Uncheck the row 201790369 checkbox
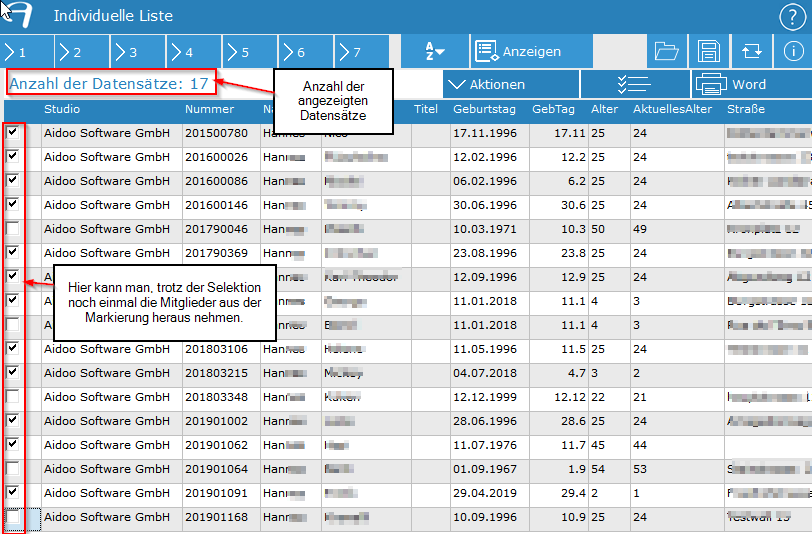Screen dimensions: 812x534 pyautogui.click(x=12, y=252)
